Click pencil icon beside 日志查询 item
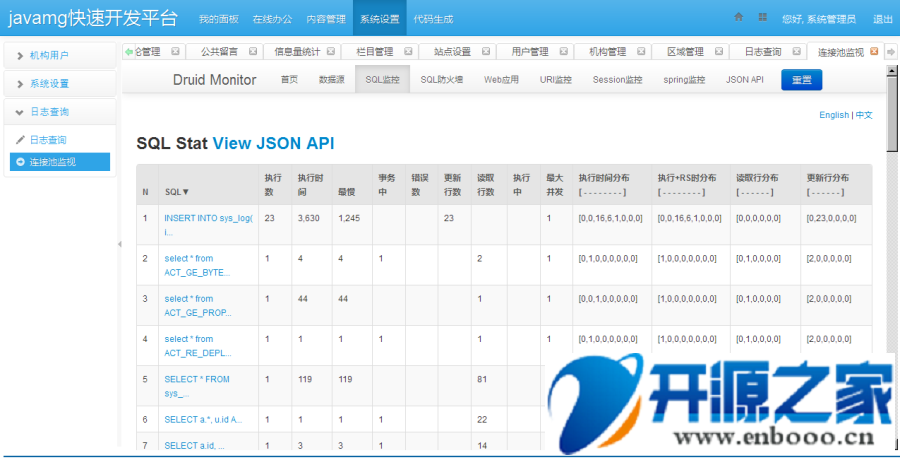 click(x=20, y=140)
